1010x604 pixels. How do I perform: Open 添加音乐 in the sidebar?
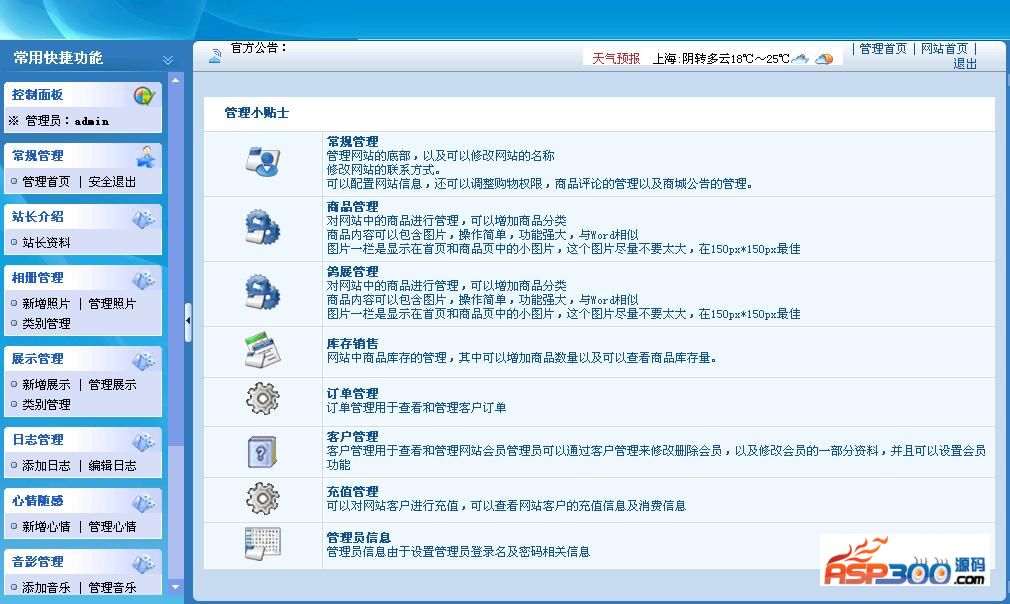click(x=46, y=587)
